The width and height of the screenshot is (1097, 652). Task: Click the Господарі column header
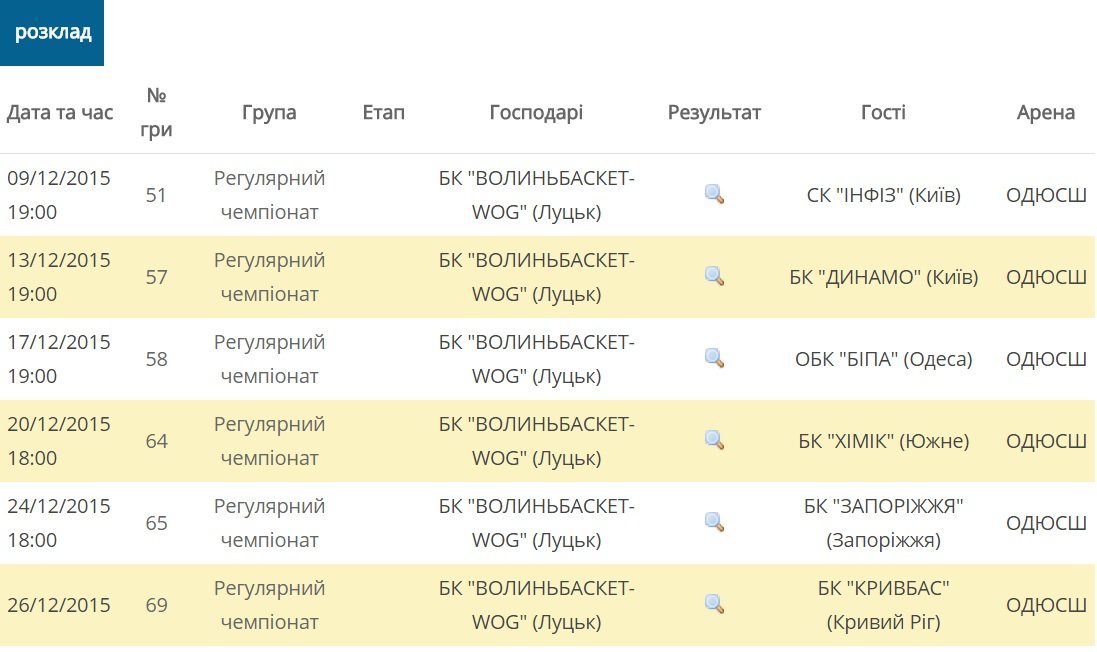tap(536, 112)
